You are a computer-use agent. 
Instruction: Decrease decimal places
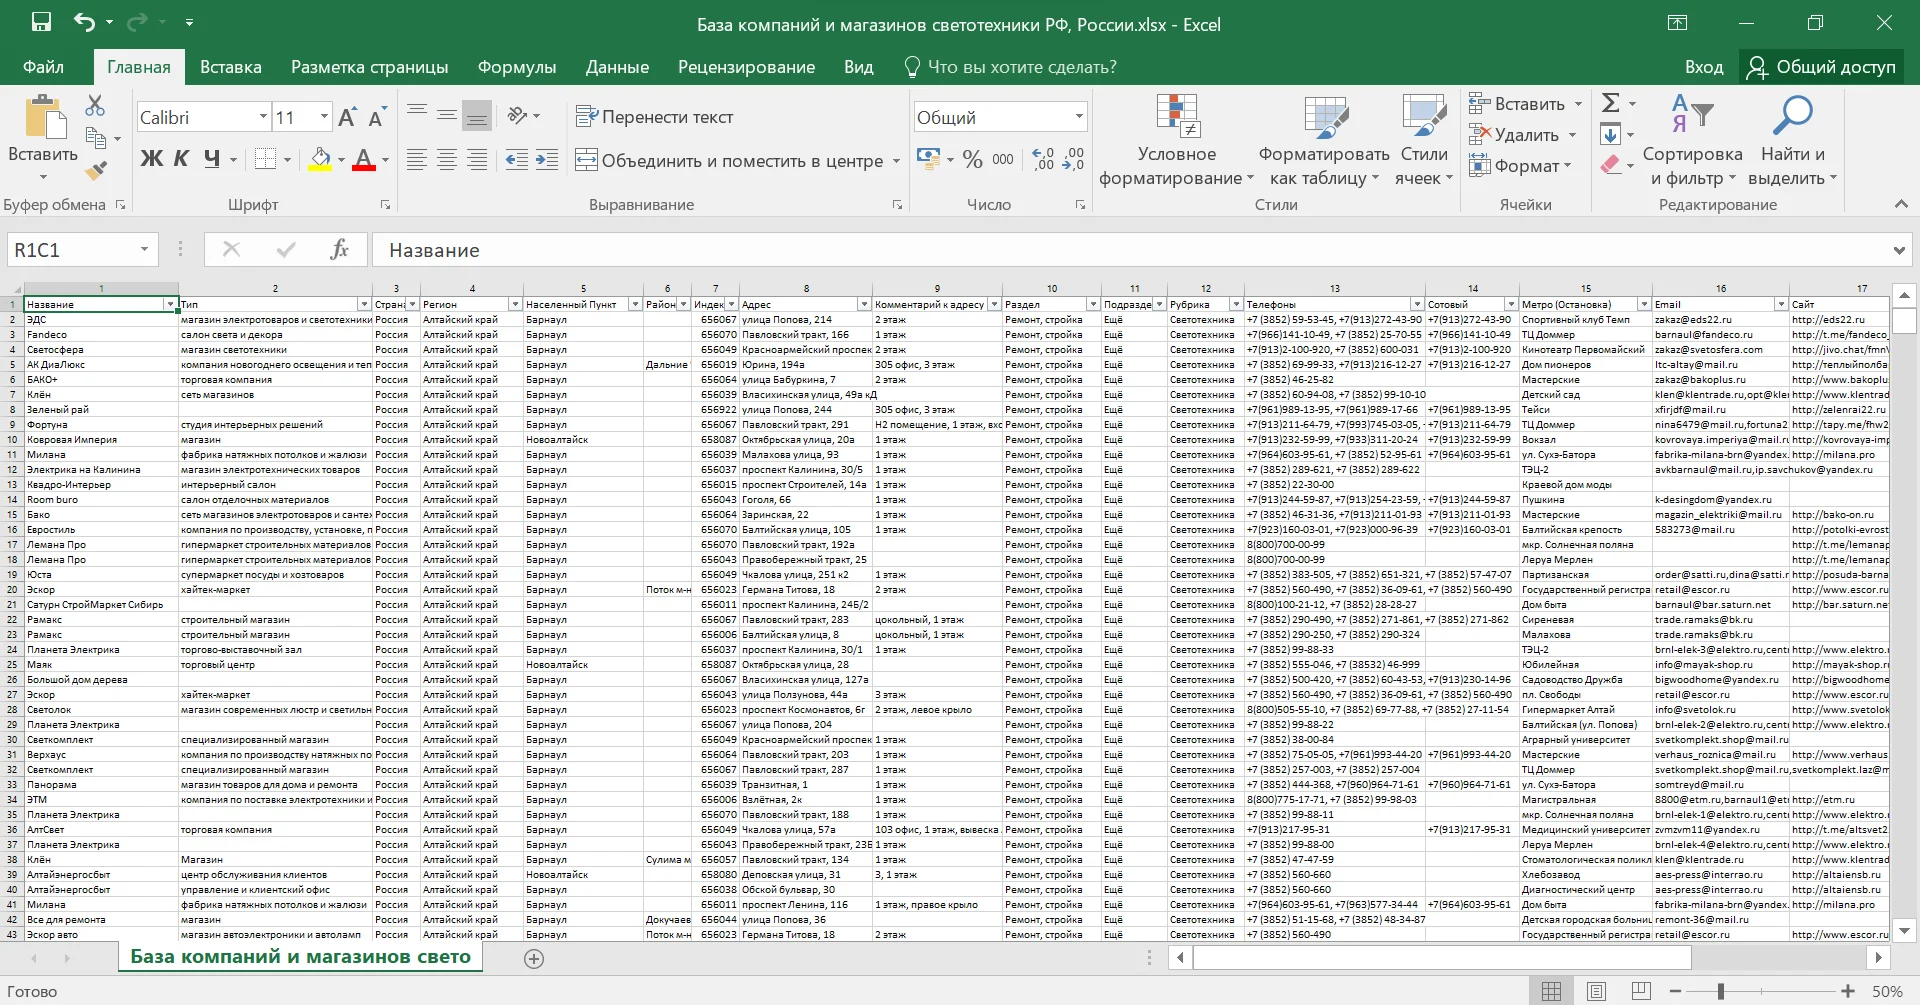pyautogui.click(x=1073, y=159)
